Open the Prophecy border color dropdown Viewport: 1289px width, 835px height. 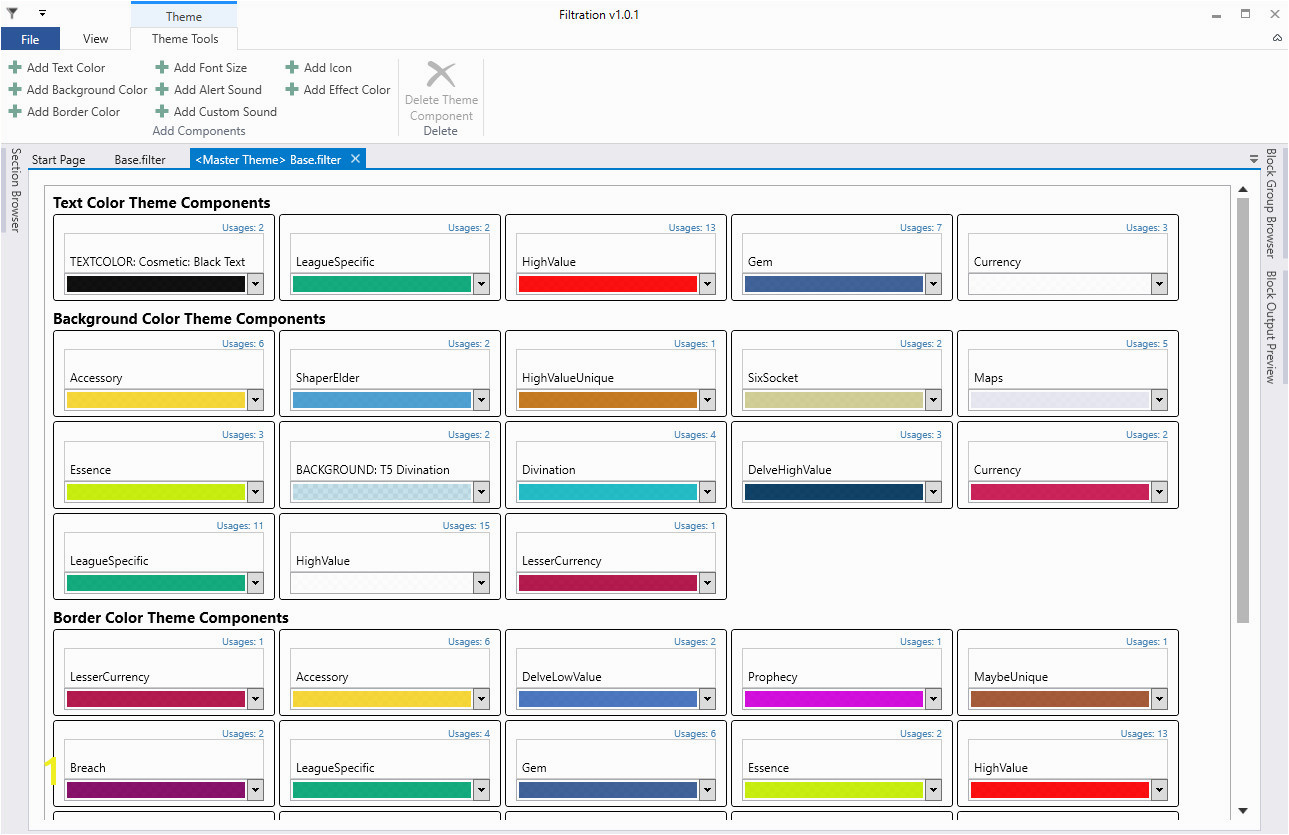(933, 699)
